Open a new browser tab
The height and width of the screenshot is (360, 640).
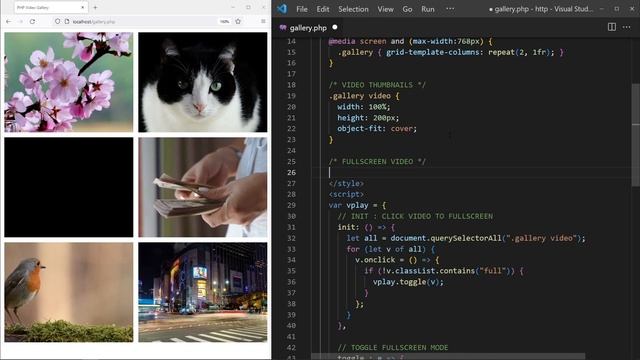pyautogui.click(x=95, y=7)
